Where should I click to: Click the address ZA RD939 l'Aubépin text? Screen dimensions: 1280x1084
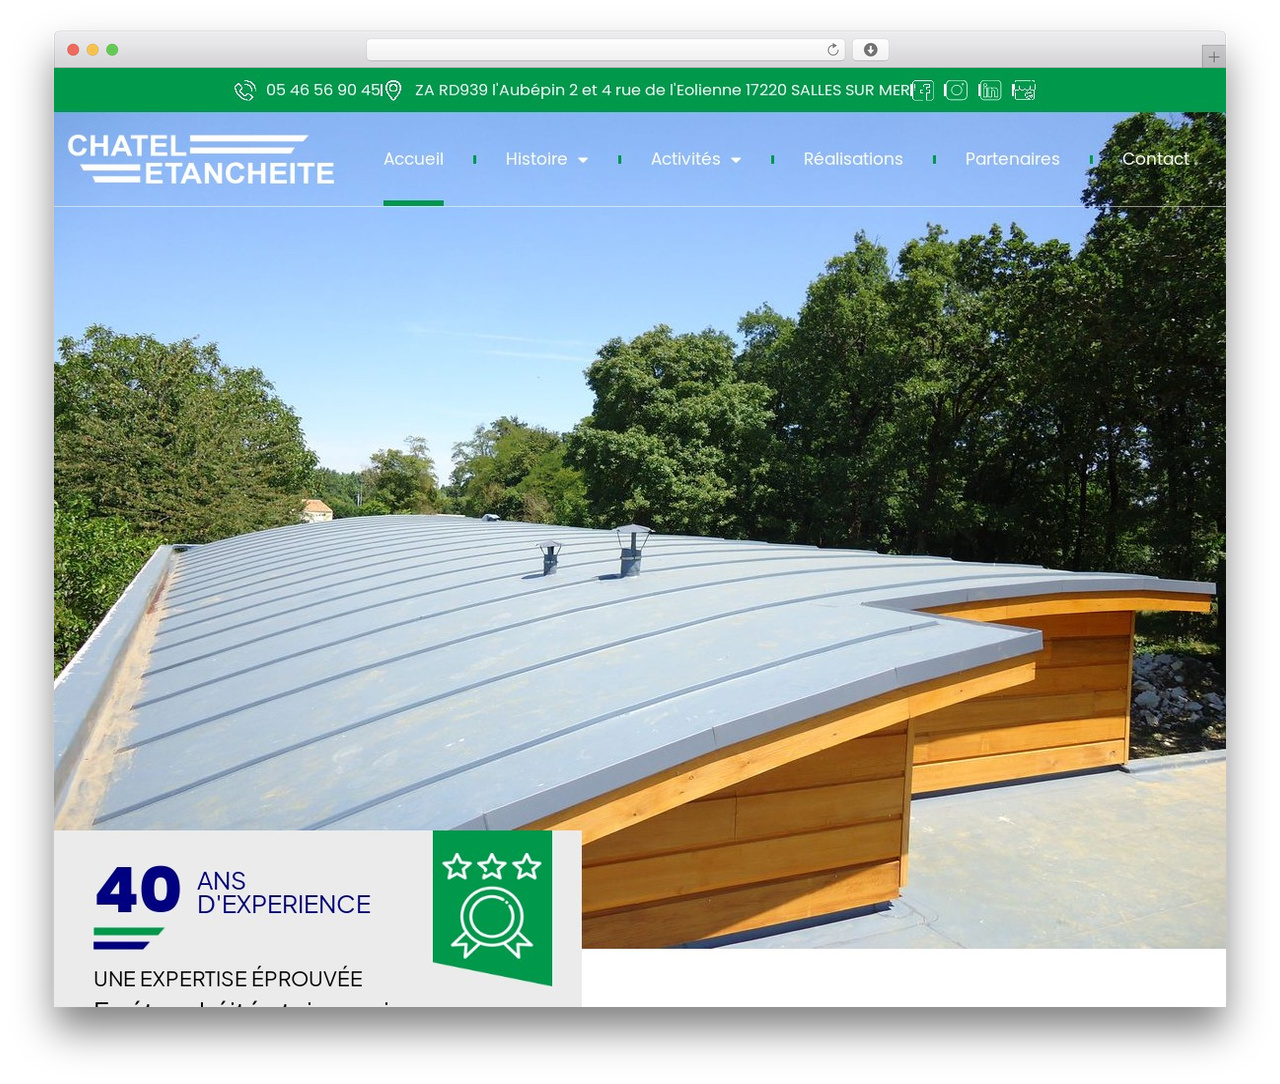click(x=661, y=90)
